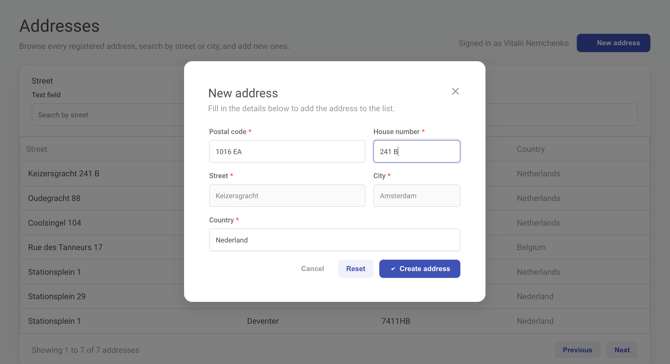Select the Rue des Tanneurs 17 row
The height and width of the screenshot is (364, 670).
coord(335,247)
